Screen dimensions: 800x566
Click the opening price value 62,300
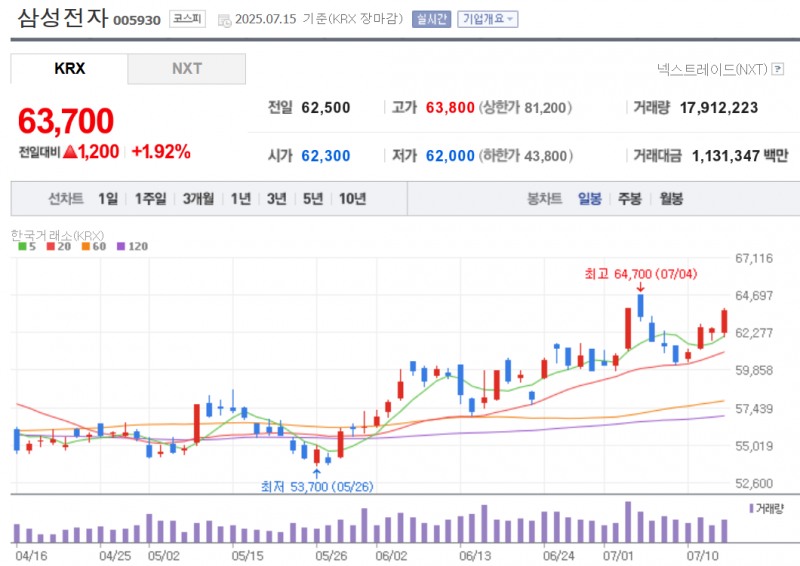tap(326, 156)
